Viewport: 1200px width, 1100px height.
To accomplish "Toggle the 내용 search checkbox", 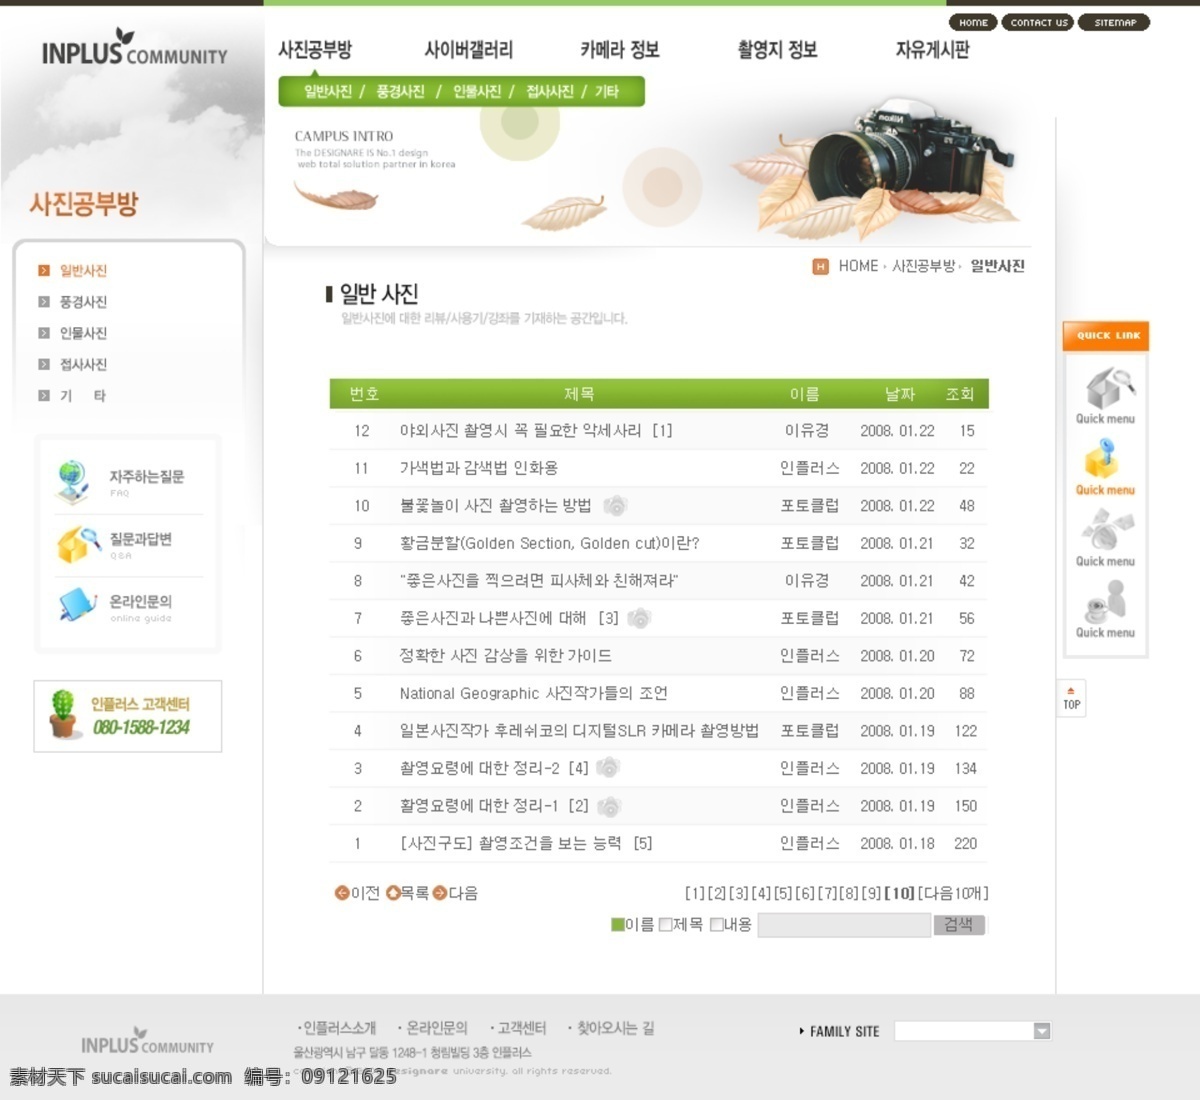I will coord(716,925).
